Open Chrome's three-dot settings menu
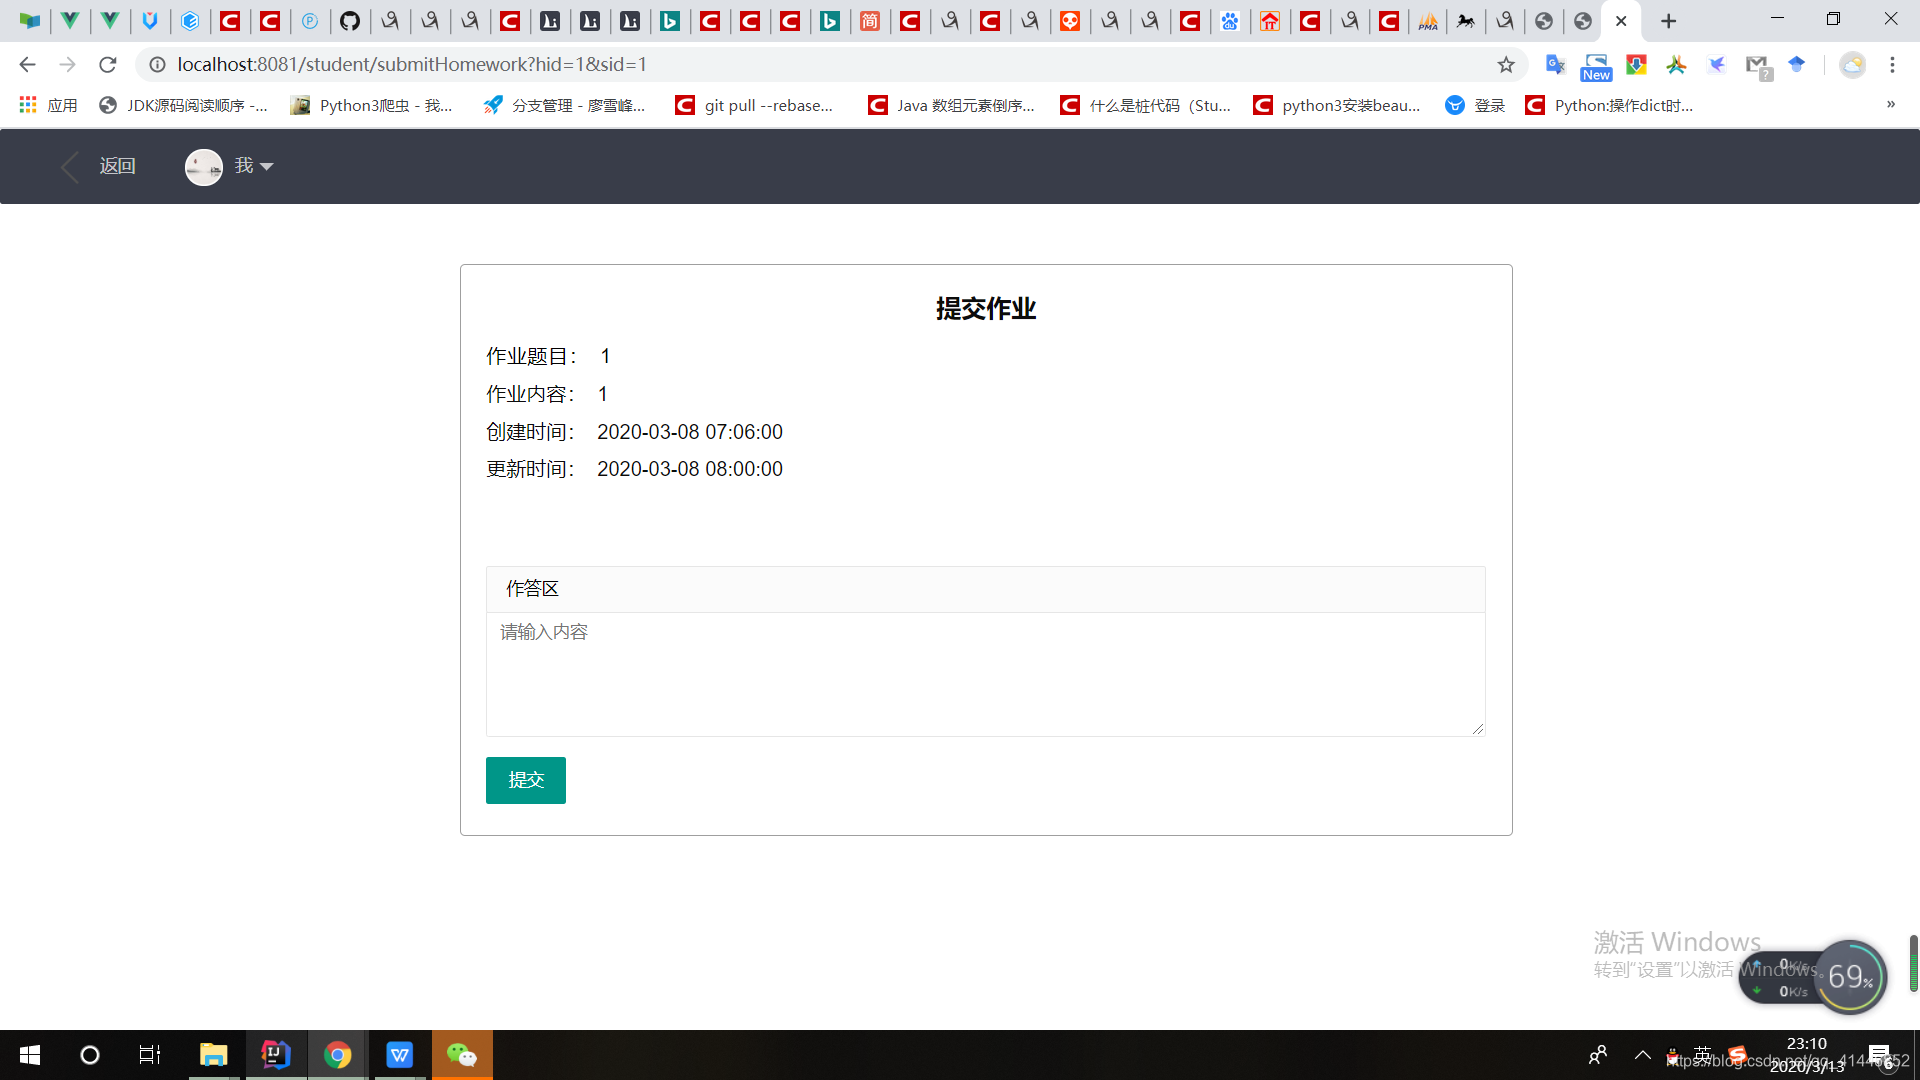This screenshot has height=1080, width=1920. click(x=1892, y=64)
